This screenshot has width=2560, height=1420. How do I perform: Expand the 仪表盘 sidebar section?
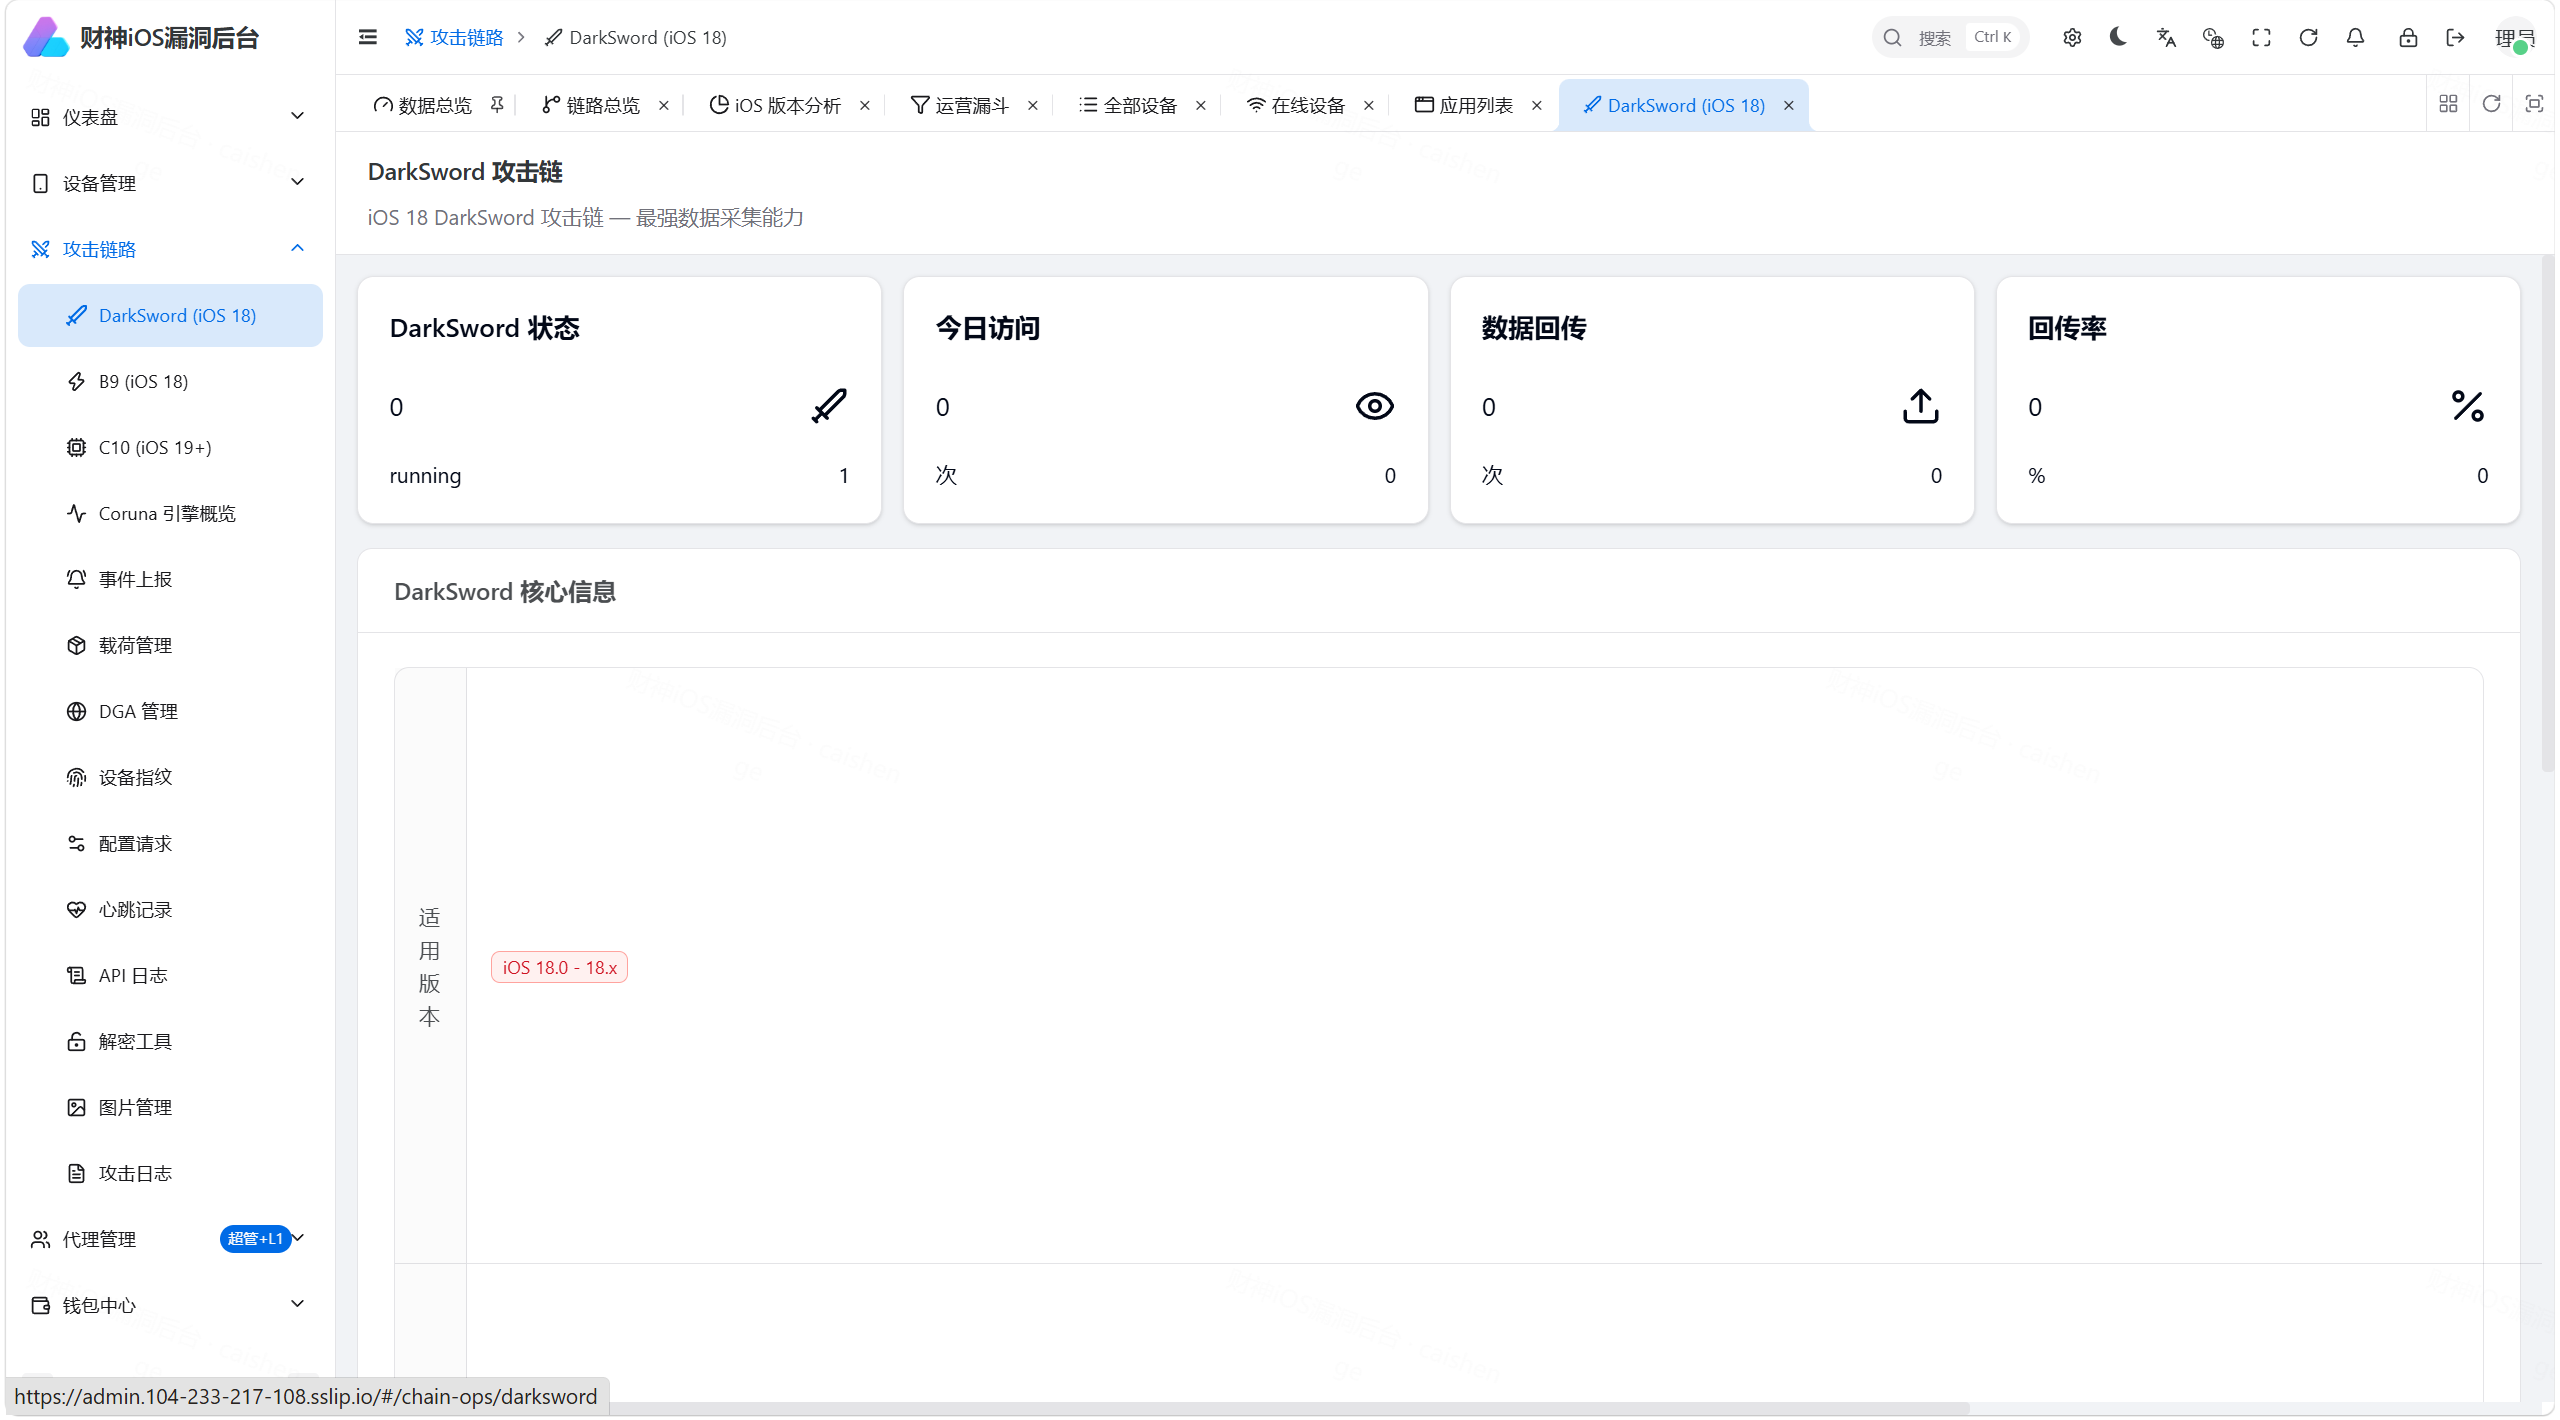pyautogui.click(x=170, y=117)
